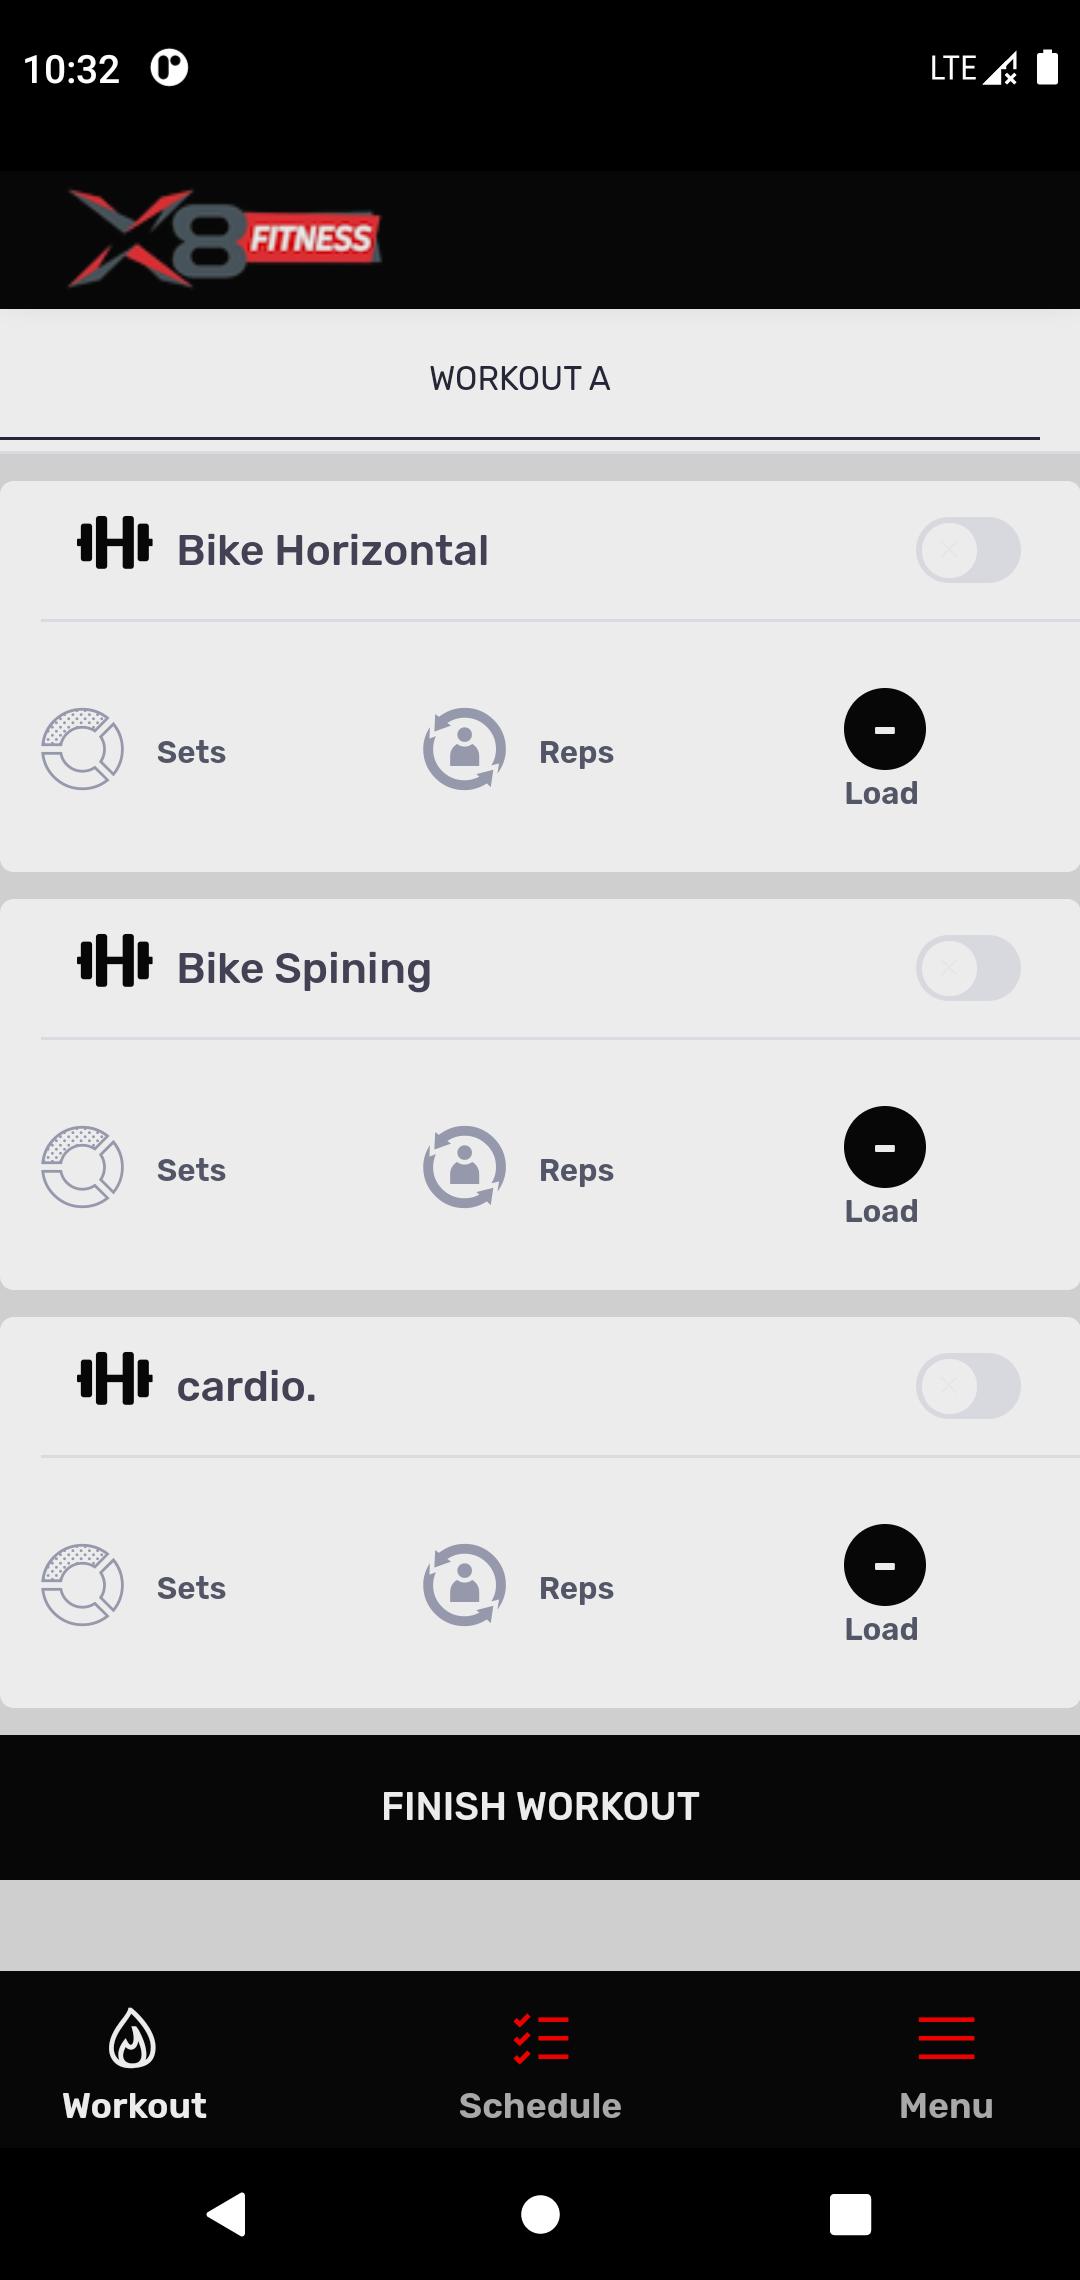Turn on the cardio. exercise switch

click(x=968, y=1386)
